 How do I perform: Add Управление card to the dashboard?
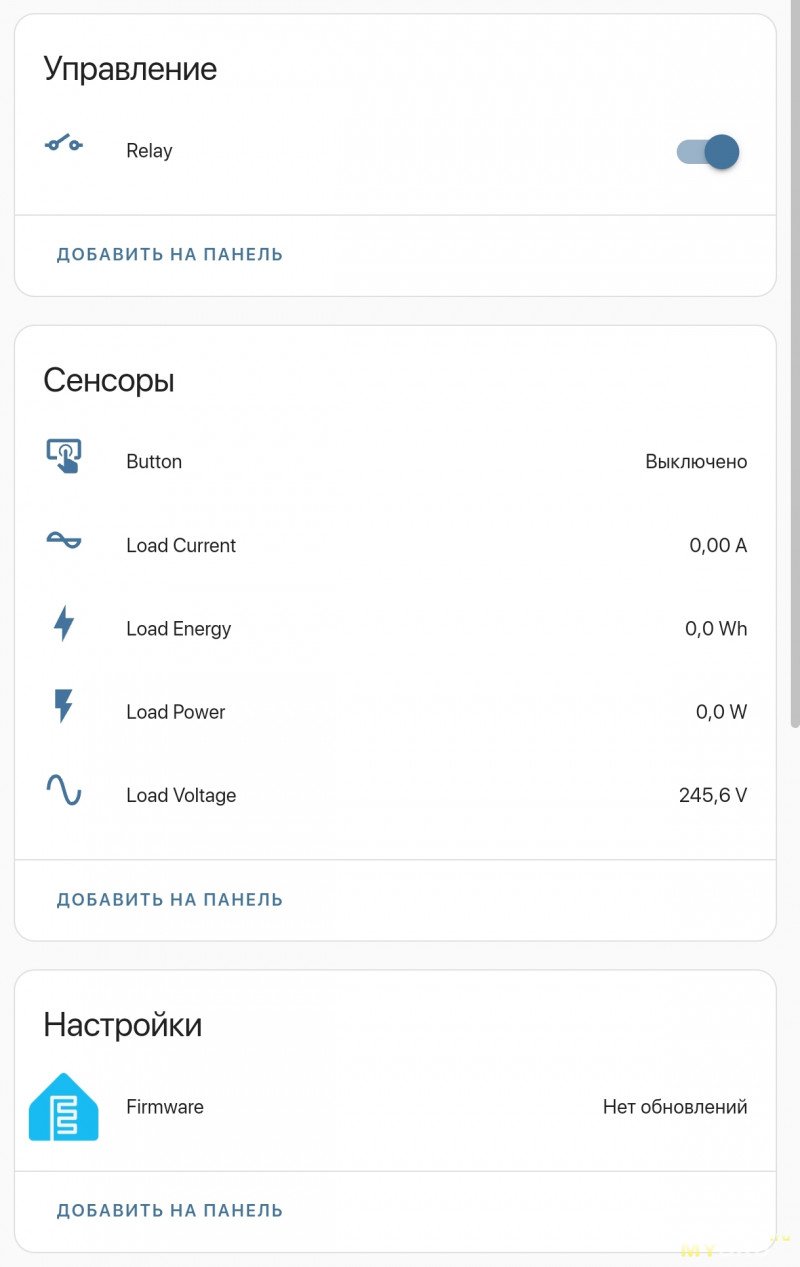(170, 255)
